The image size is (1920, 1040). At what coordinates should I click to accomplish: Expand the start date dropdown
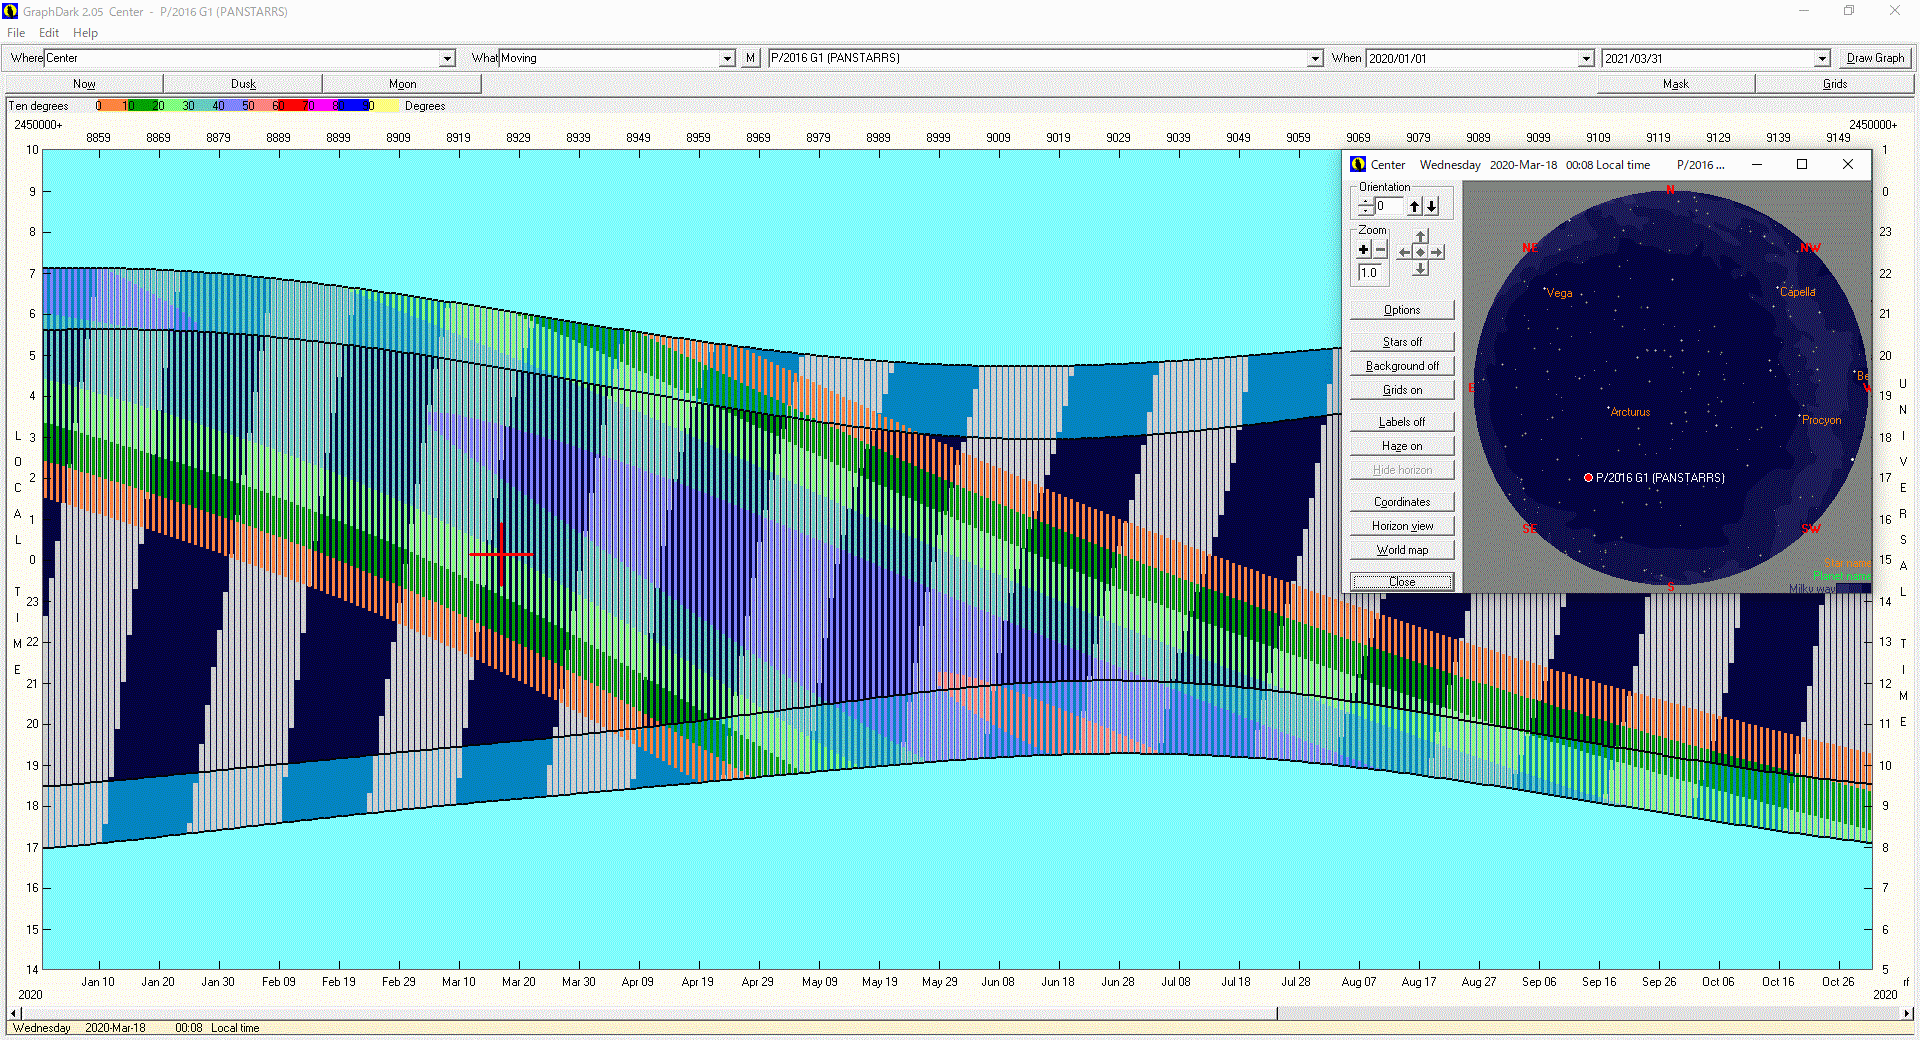click(1585, 59)
